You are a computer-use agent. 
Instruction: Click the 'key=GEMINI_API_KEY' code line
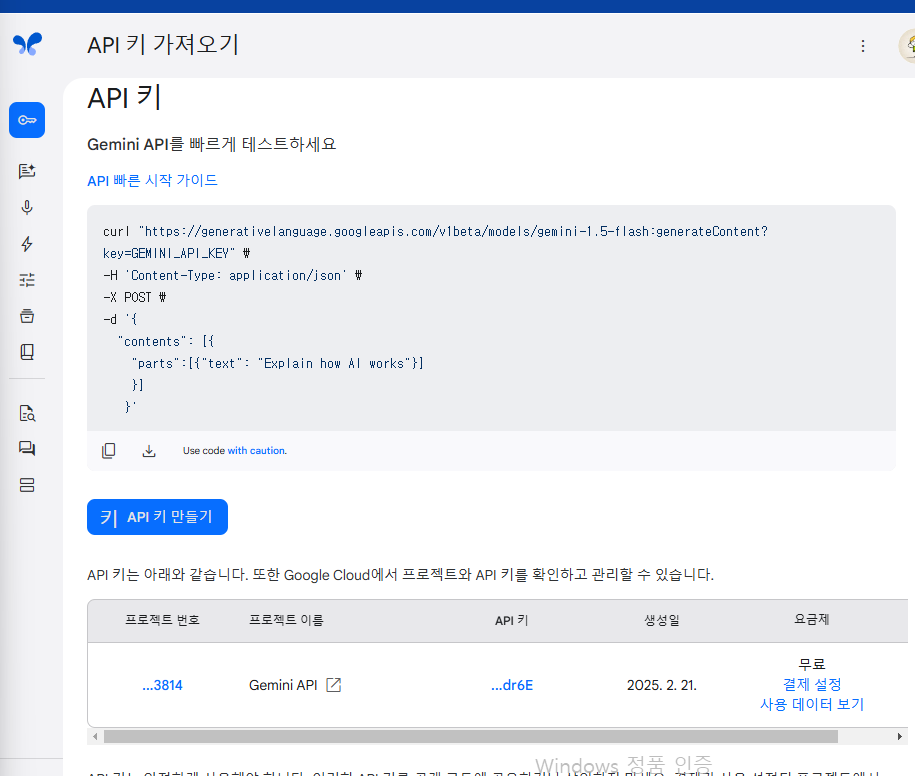176,253
